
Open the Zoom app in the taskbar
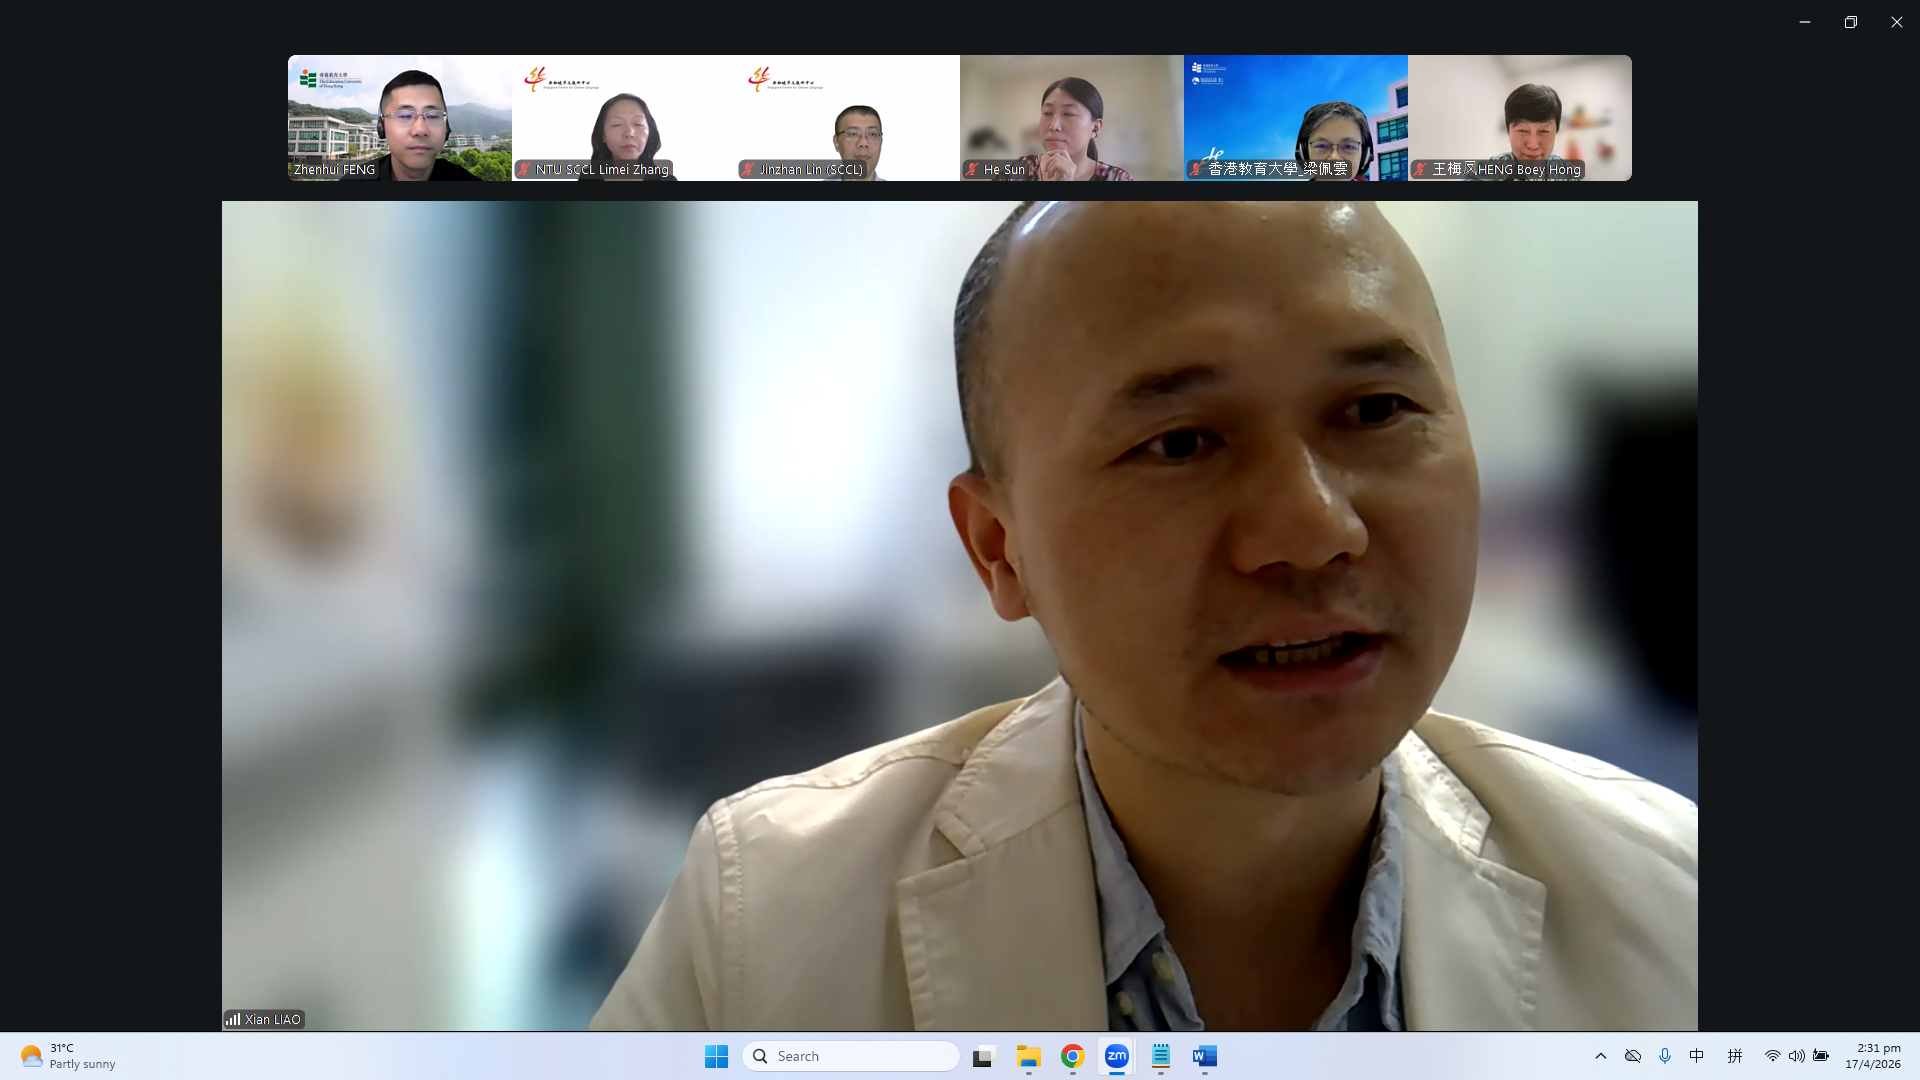click(1116, 1056)
